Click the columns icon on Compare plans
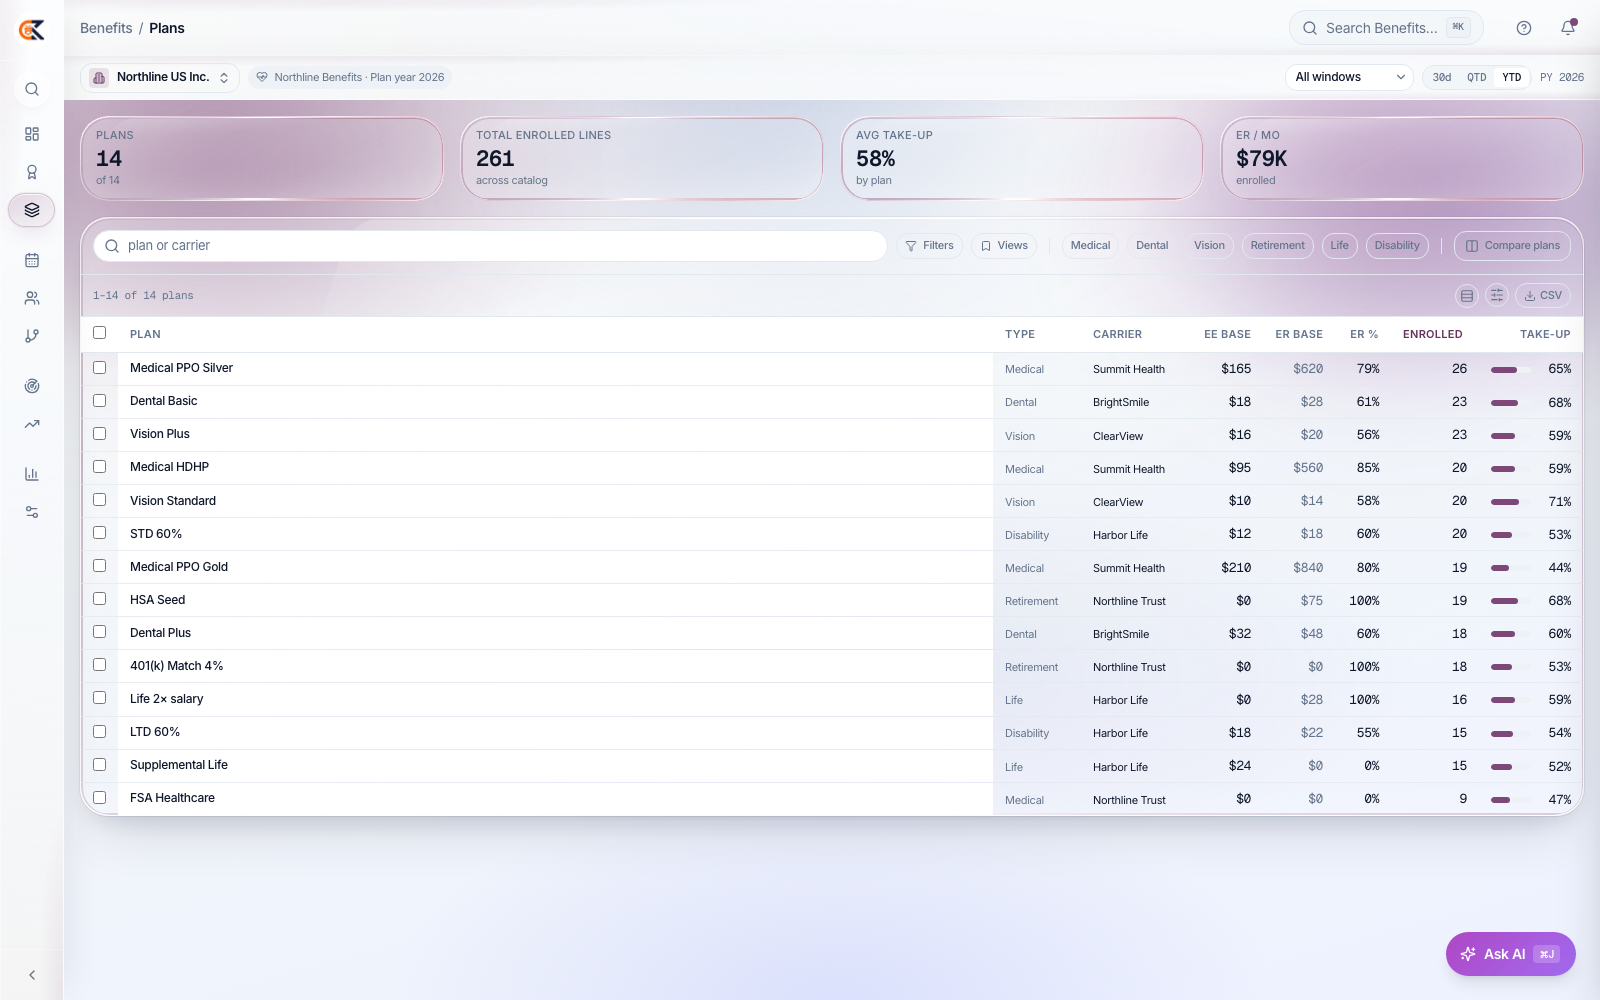 click(1472, 246)
